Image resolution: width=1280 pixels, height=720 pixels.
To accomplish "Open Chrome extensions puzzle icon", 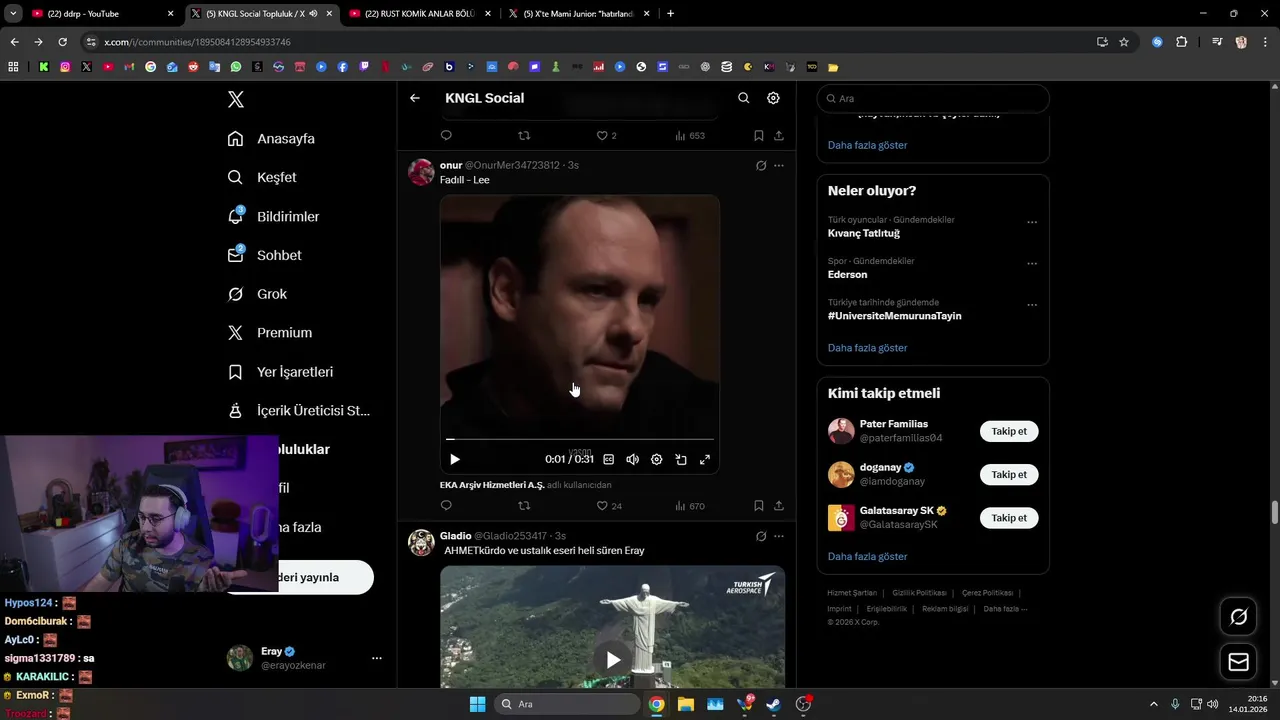I will coord(1181,42).
